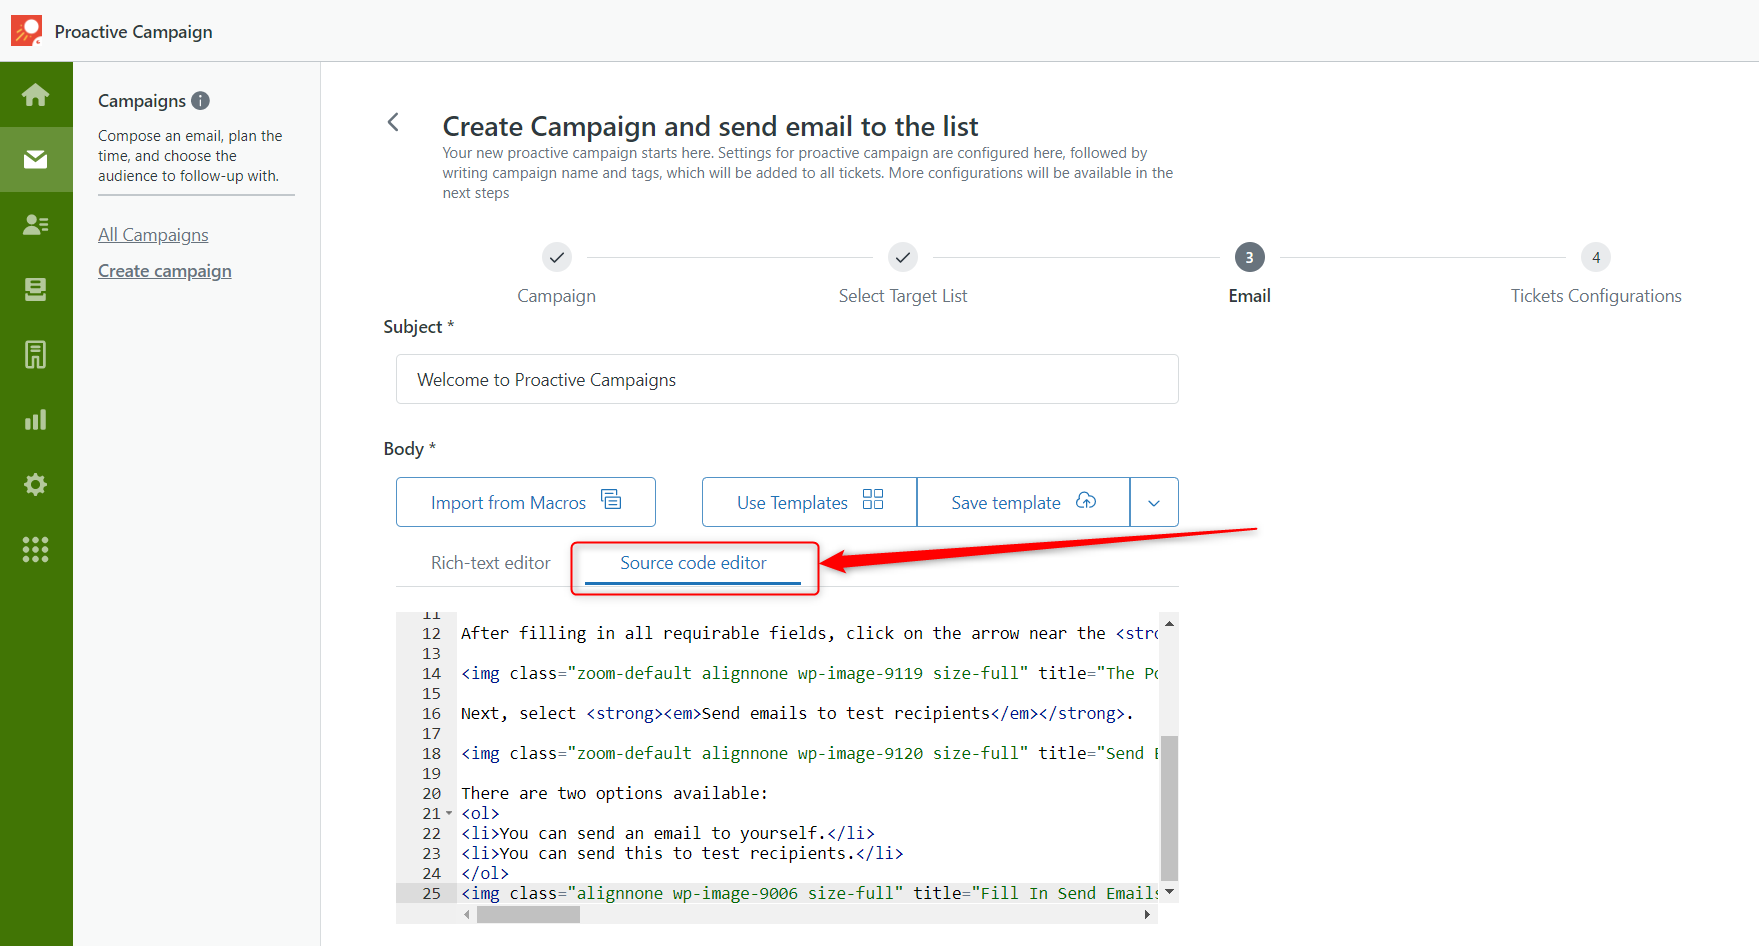The height and width of the screenshot is (946, 1759).
Task: Click the Use Templates button
Action: (809, 502)
